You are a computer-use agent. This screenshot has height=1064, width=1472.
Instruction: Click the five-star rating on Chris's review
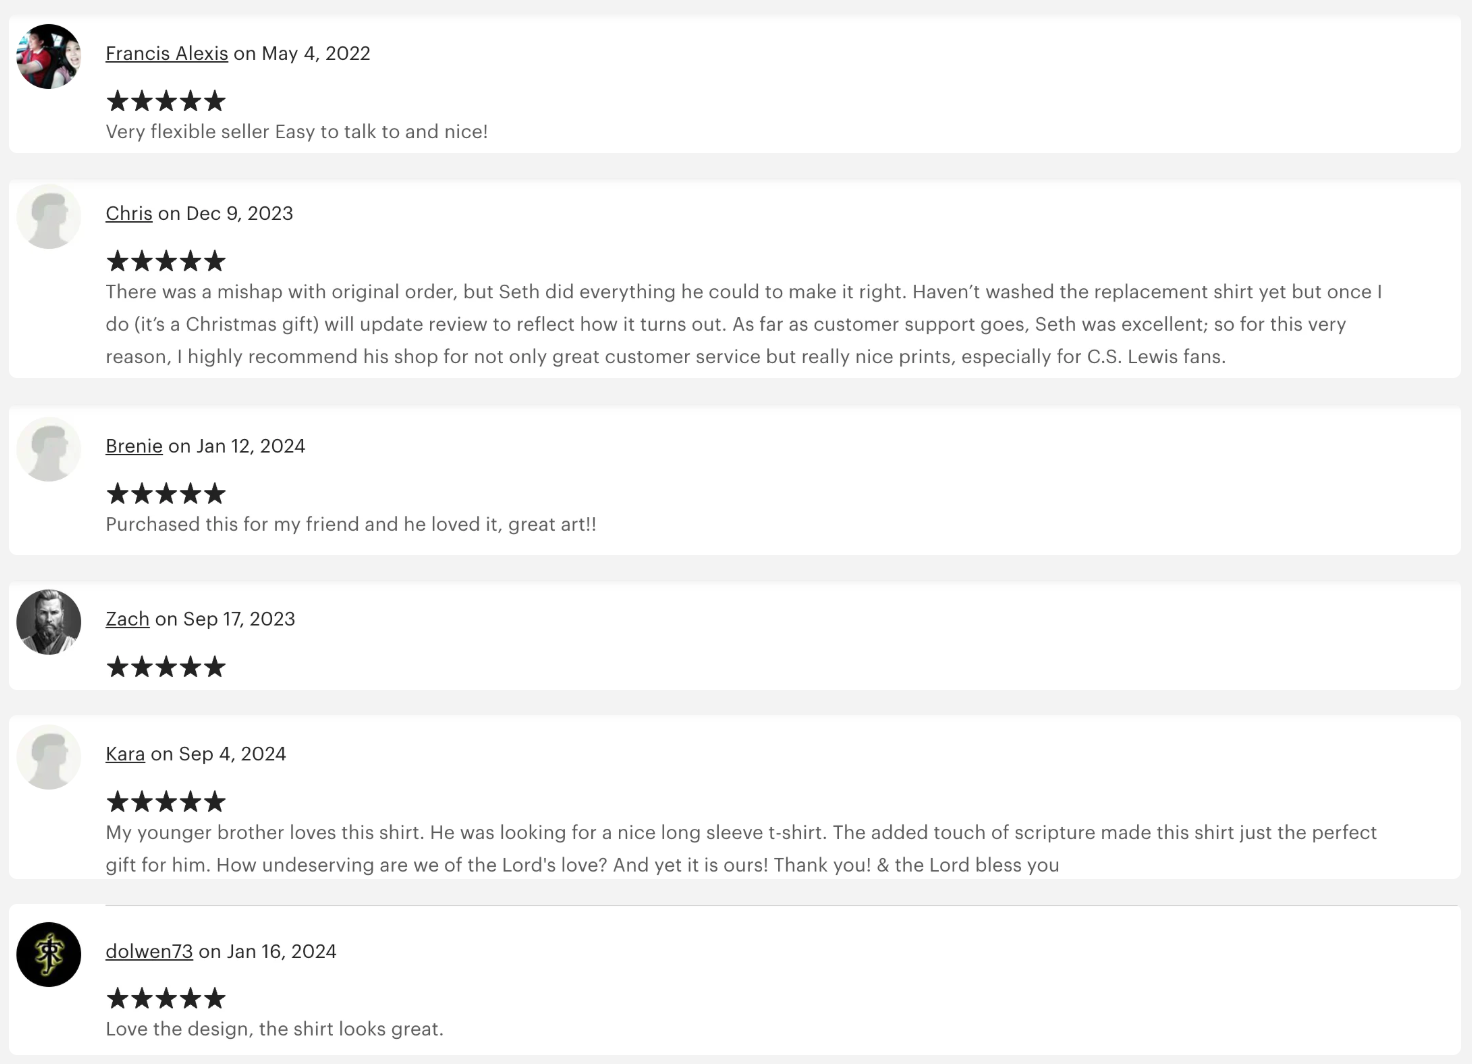pyautogui.click(x=166, y=262)
